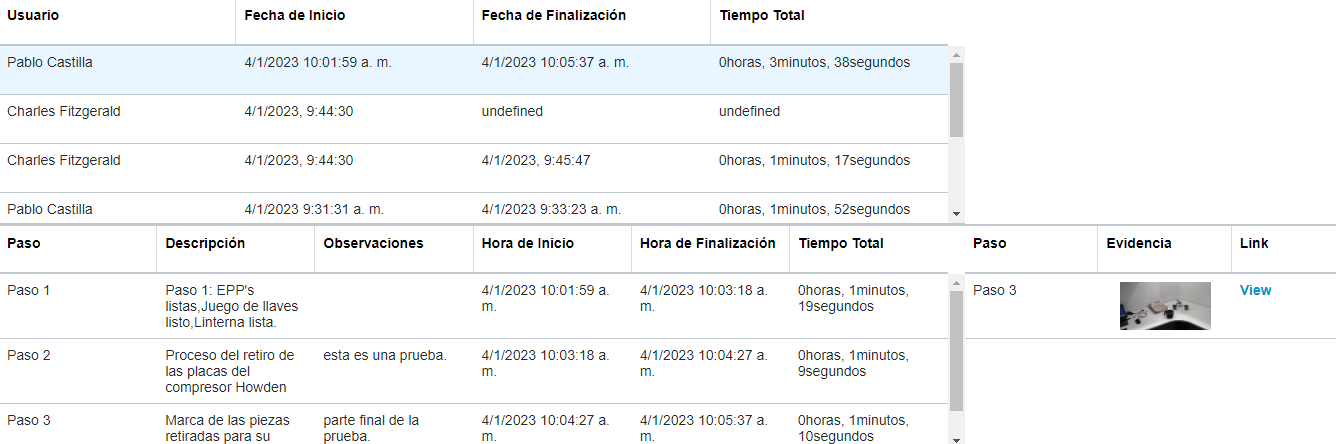Click the user table's scroll down arrow

956,213
